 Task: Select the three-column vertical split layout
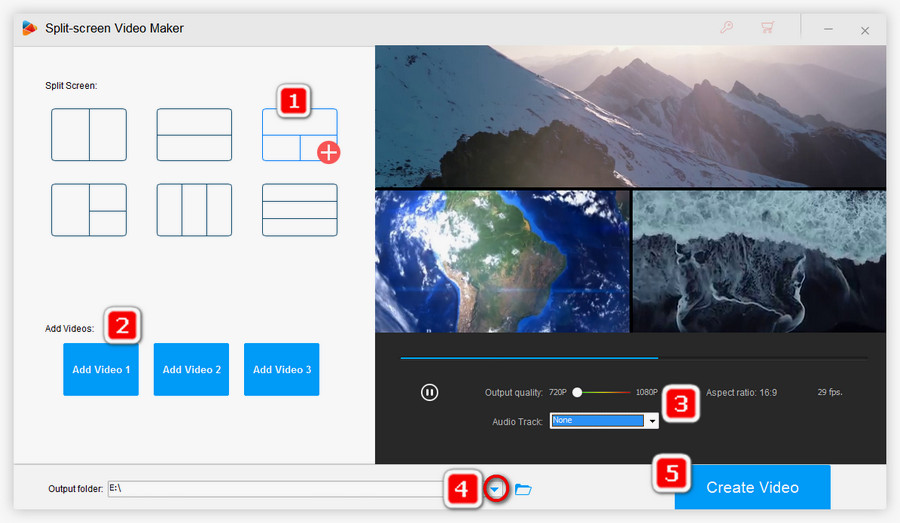(x=194, y=210)
